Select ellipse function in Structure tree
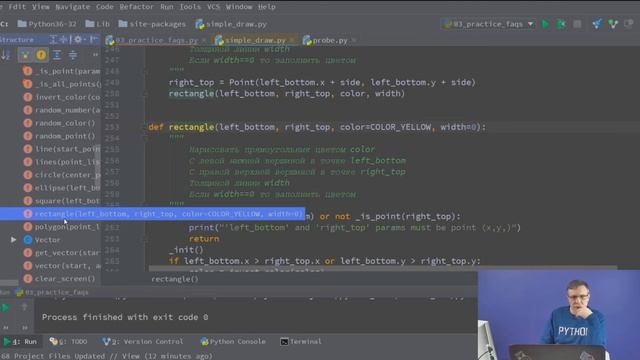Viewport: 640px width, 360px height. 62,188
